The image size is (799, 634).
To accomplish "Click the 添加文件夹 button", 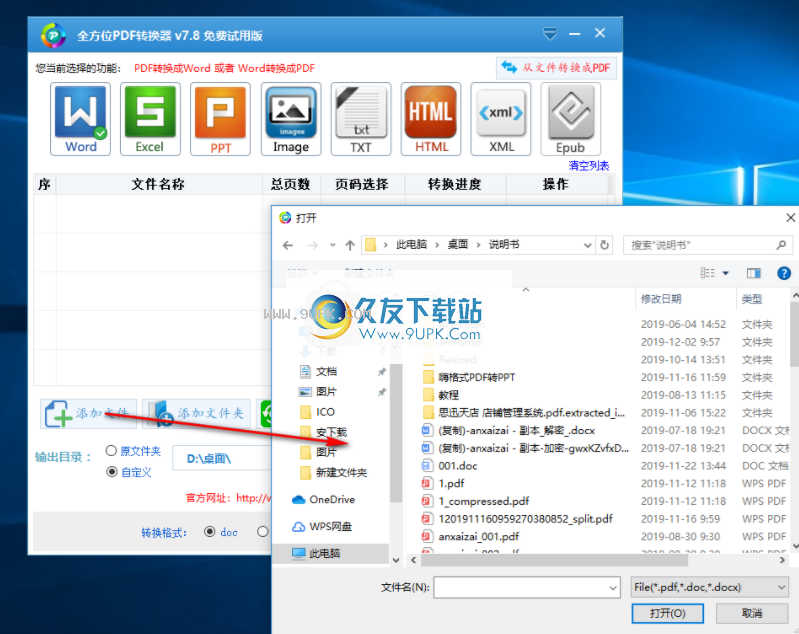I will (197, 413).
